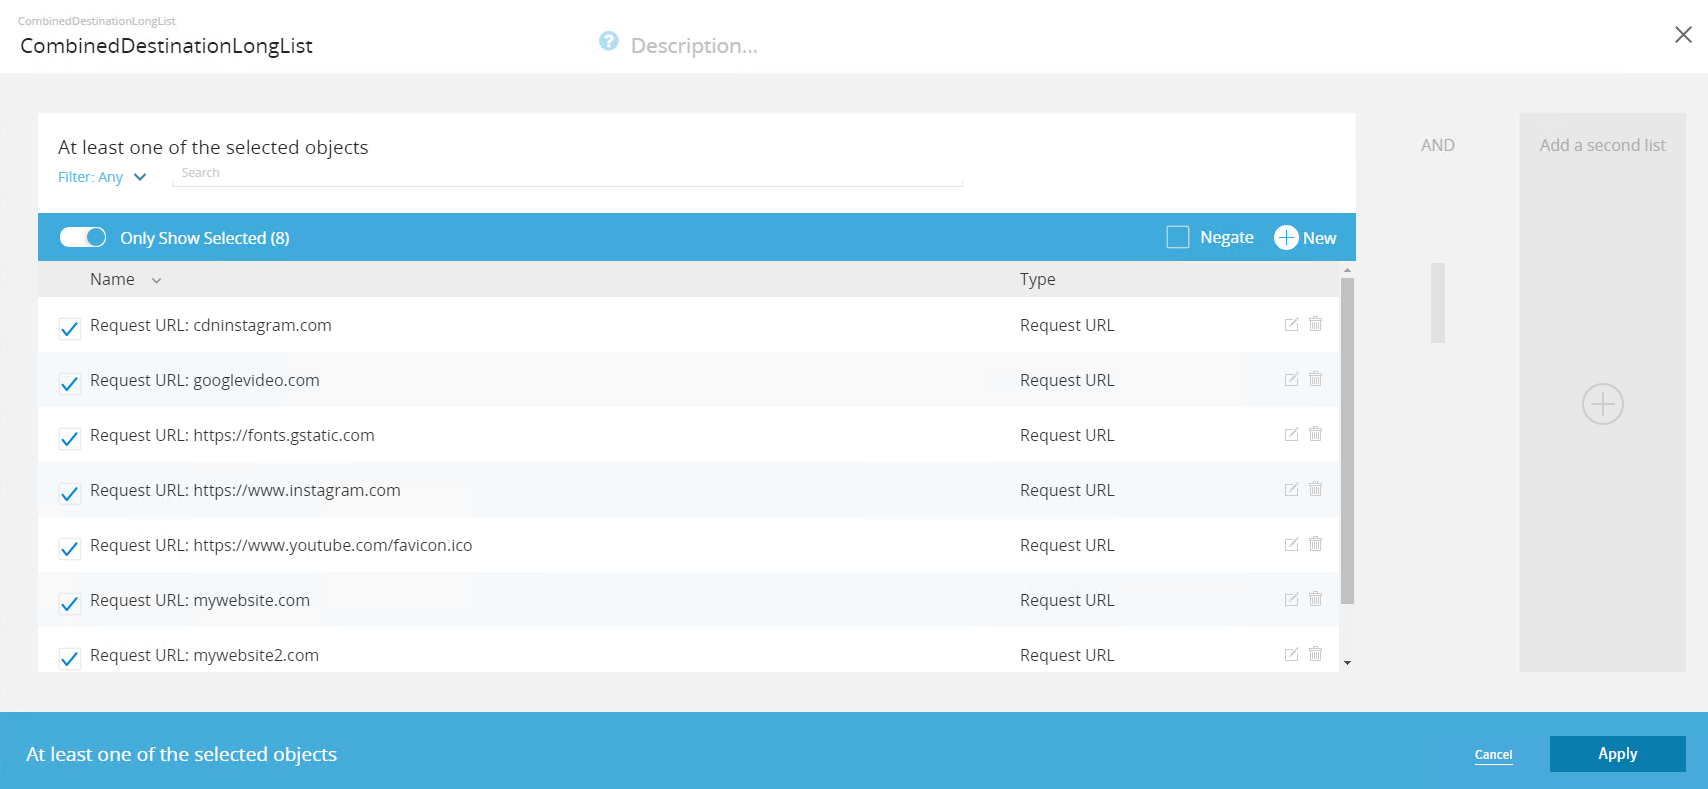
Task: Click the edit icon for cdninstagram.com row
Action: (x=1291, y=324)
